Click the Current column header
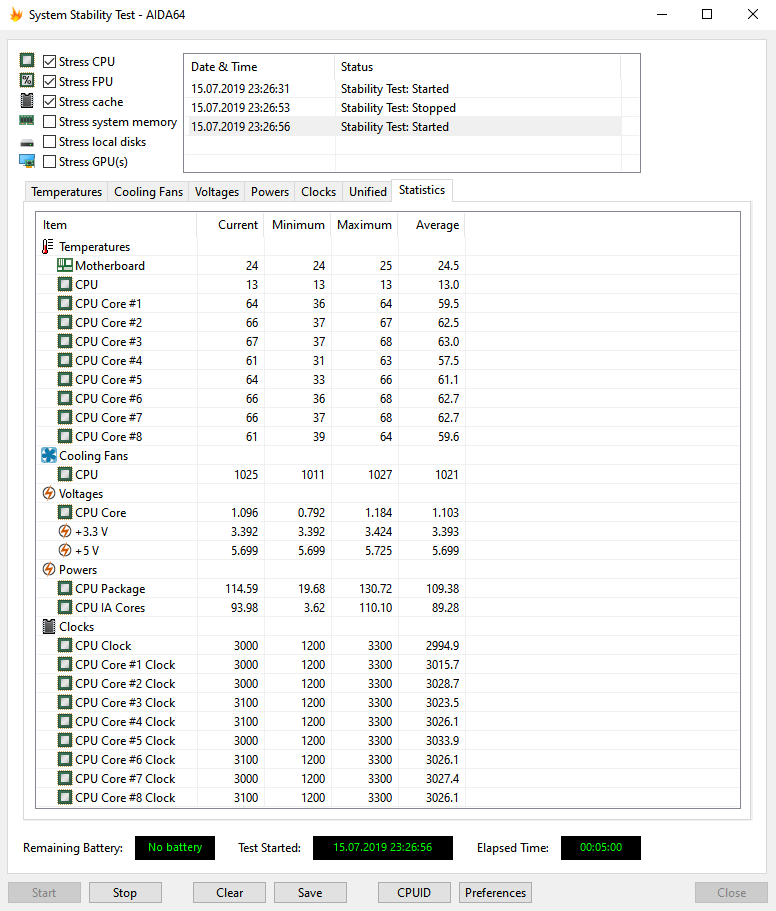 [231, 225]
